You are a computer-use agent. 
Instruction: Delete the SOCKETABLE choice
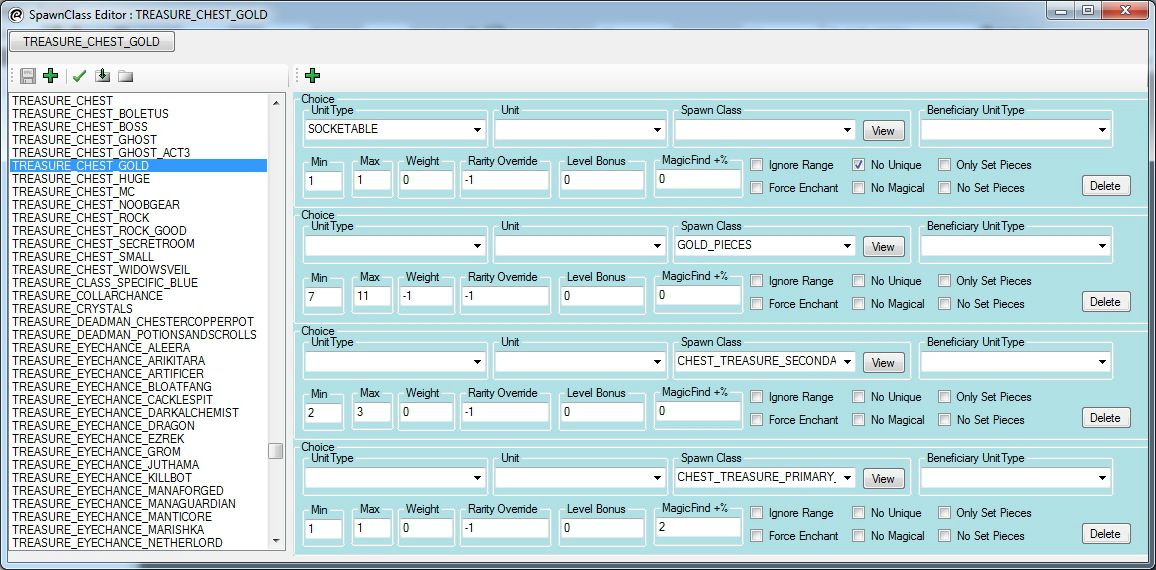1105,186
